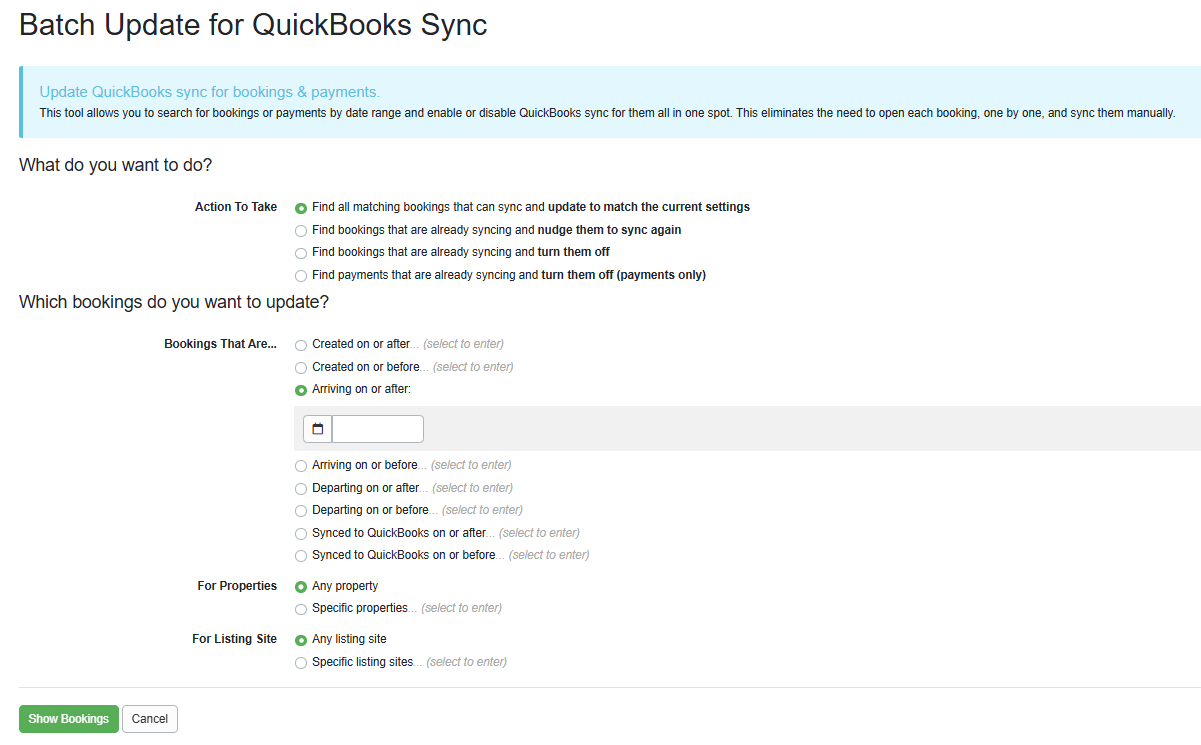Select 'Departing on or after' option
Image resolution: width=1201 pixels, height=745 pixels.
coord(301,487)
